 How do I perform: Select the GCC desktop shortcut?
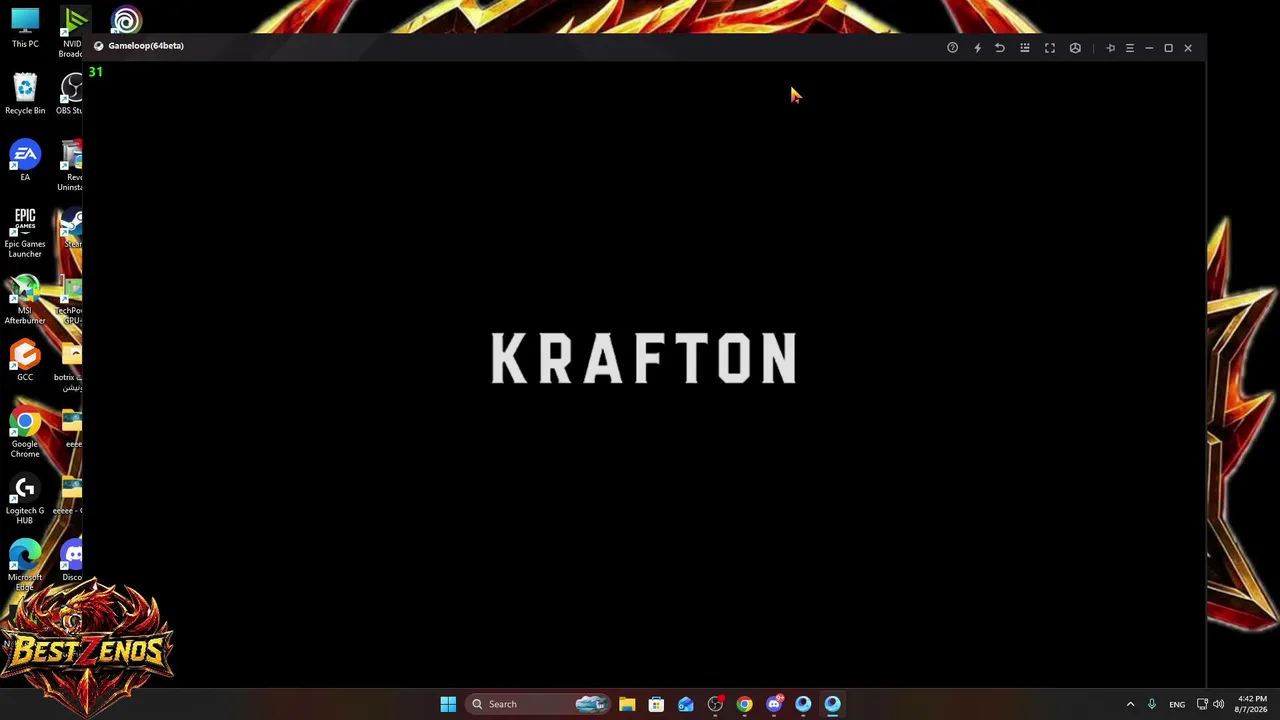pyautogui.click(x=25, y=361)
